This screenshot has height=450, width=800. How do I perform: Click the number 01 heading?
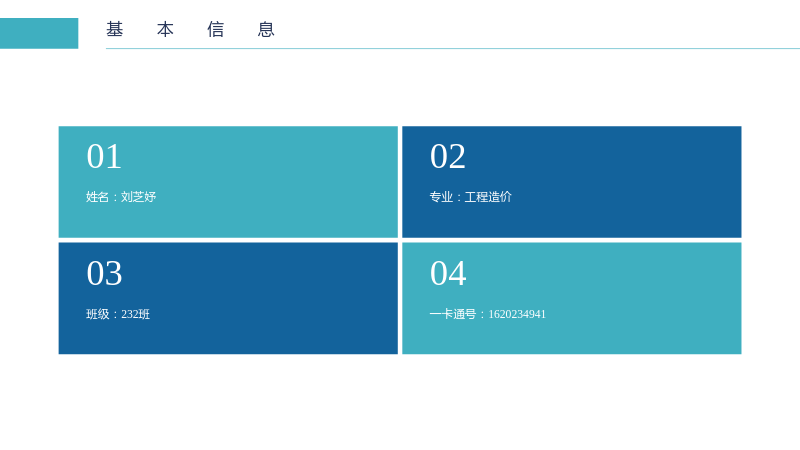(104, 156)
